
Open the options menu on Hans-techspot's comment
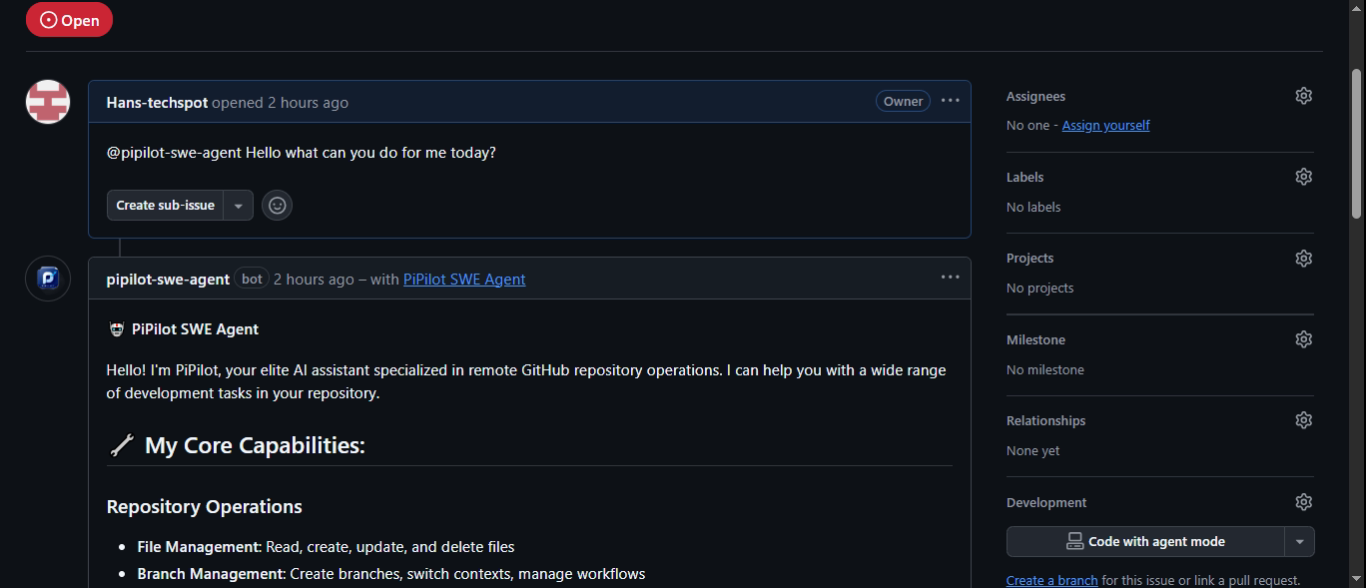click(x=950, y=101)
